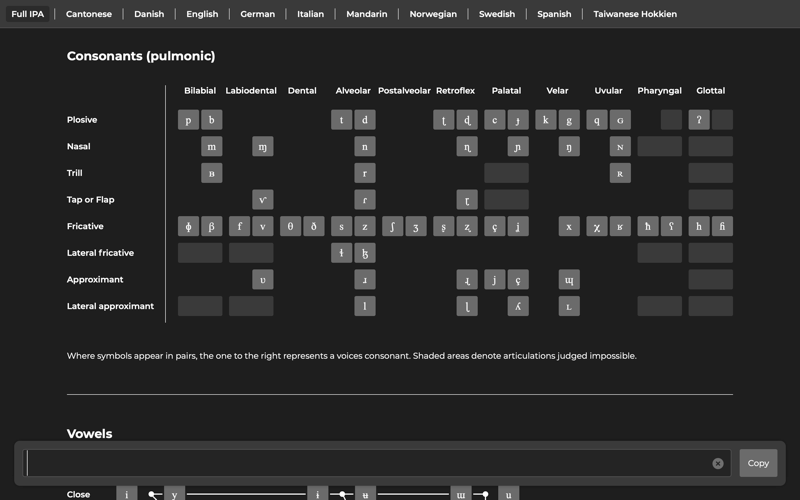Image resolution: width=800 pixels, height=500 pixels.
Task: Open the Taiwanese Hokkien tab
Action: tap(635, 14)
